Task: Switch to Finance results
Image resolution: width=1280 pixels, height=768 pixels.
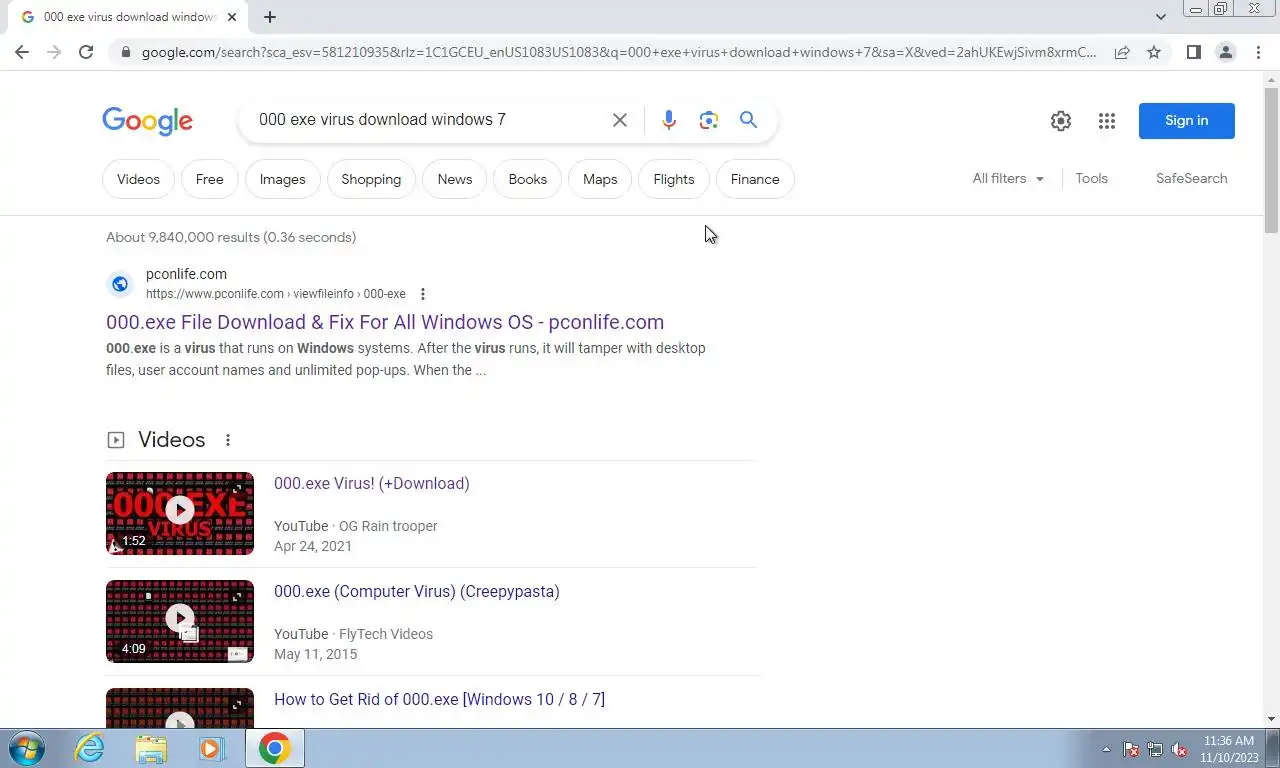Action: point(755,179)
